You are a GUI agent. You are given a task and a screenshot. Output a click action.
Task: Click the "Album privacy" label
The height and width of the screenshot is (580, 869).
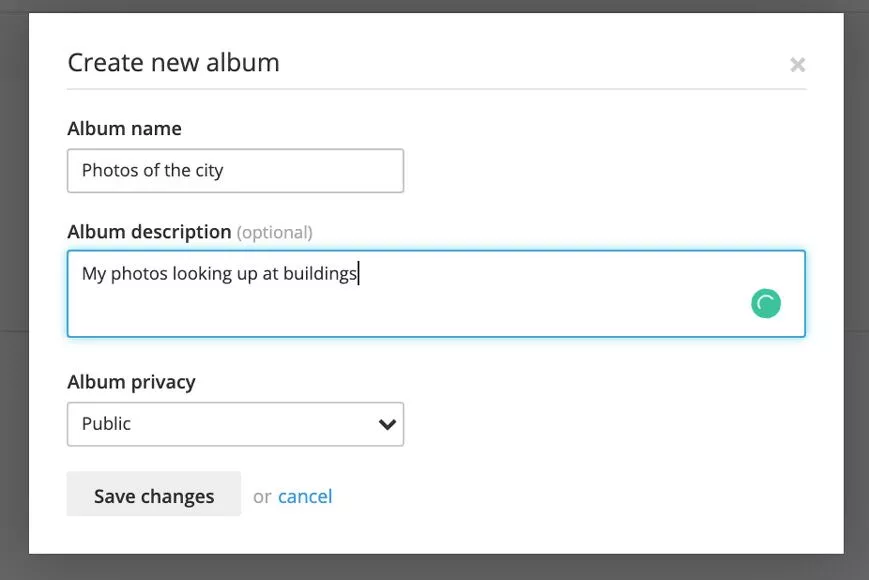(x=131, y=382)
